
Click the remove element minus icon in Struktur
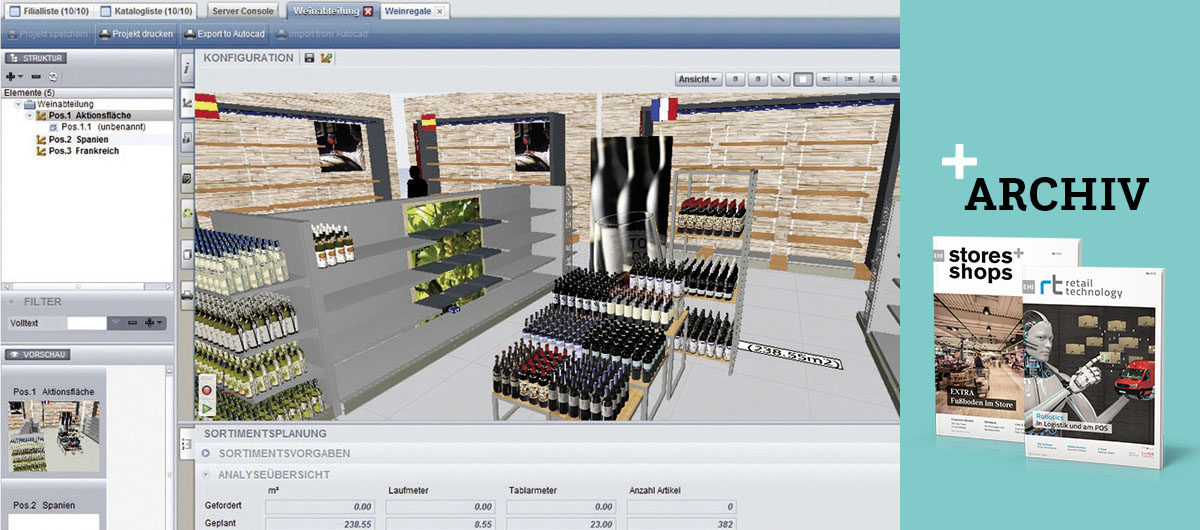36,76
